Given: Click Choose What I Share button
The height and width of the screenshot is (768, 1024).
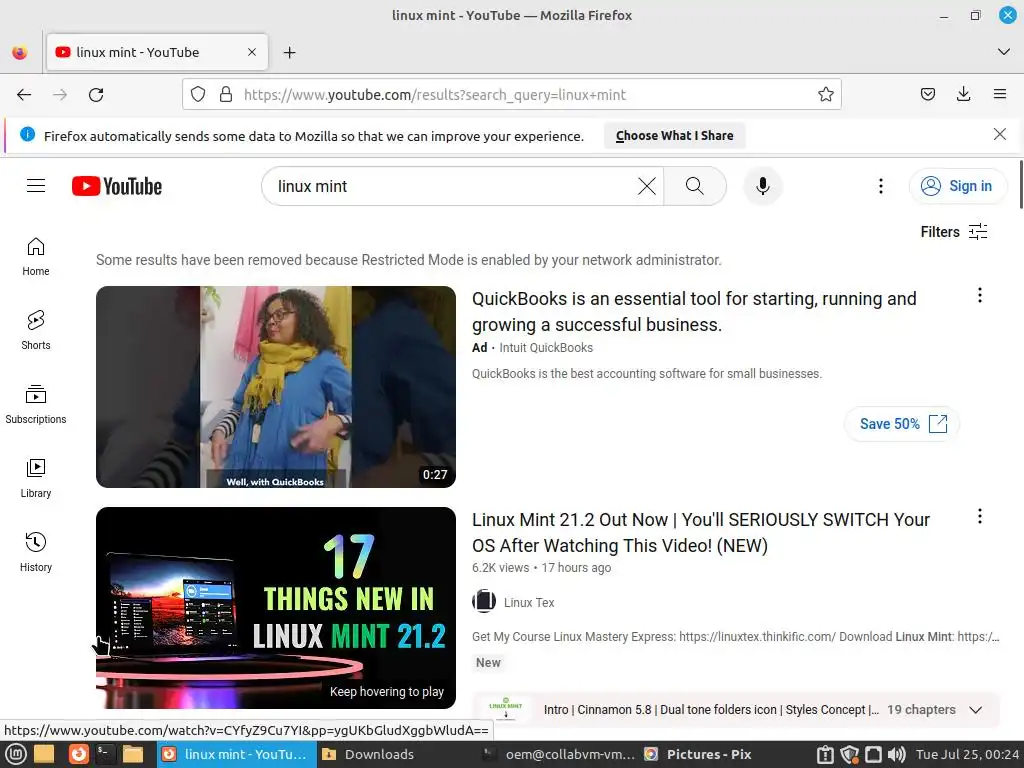Looking at the screenshot, I should point(674,136).
